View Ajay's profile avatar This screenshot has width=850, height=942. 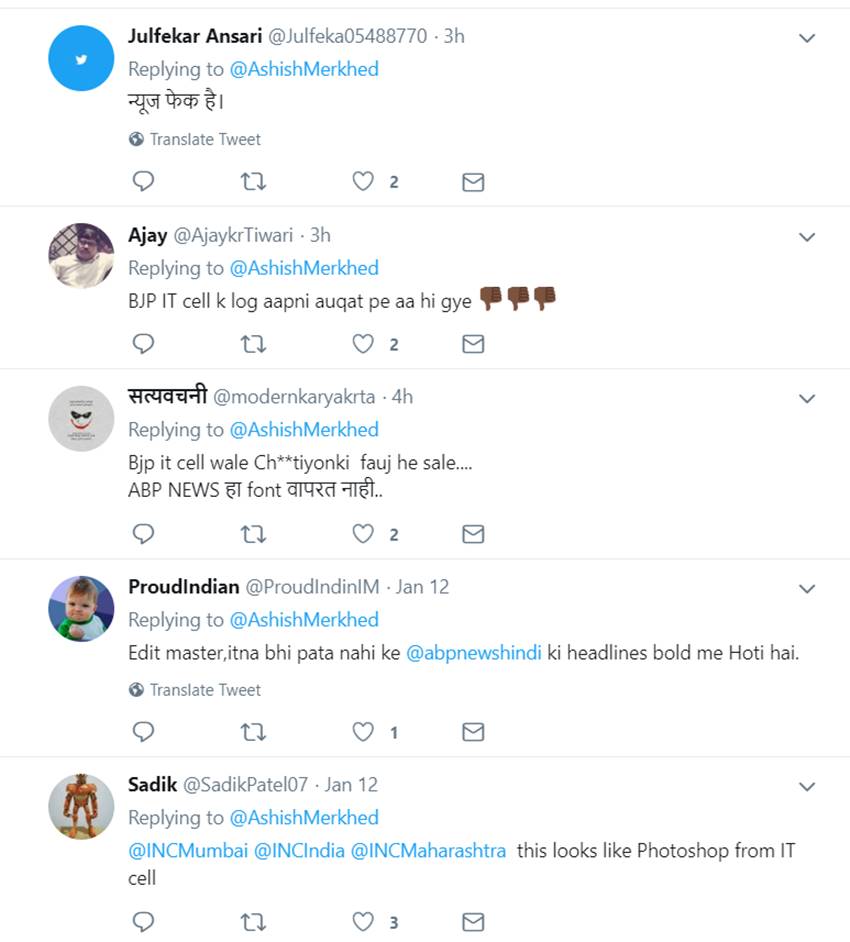[x=81, y=256]
